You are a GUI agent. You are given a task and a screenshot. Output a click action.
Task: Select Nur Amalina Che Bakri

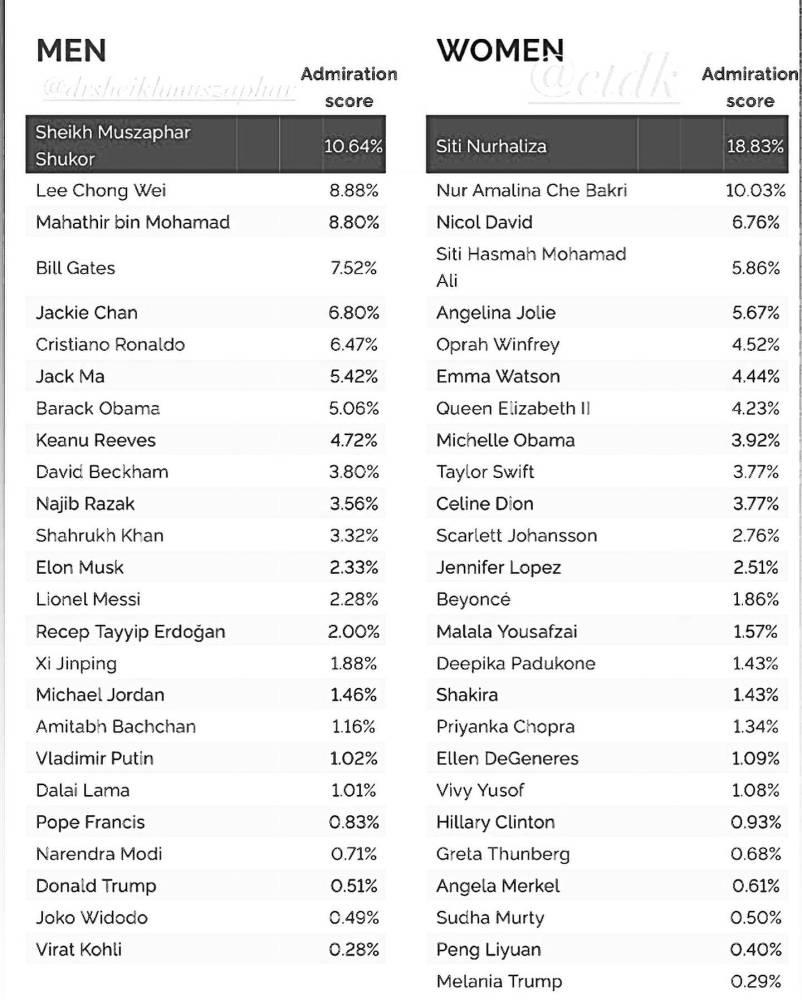531,190
